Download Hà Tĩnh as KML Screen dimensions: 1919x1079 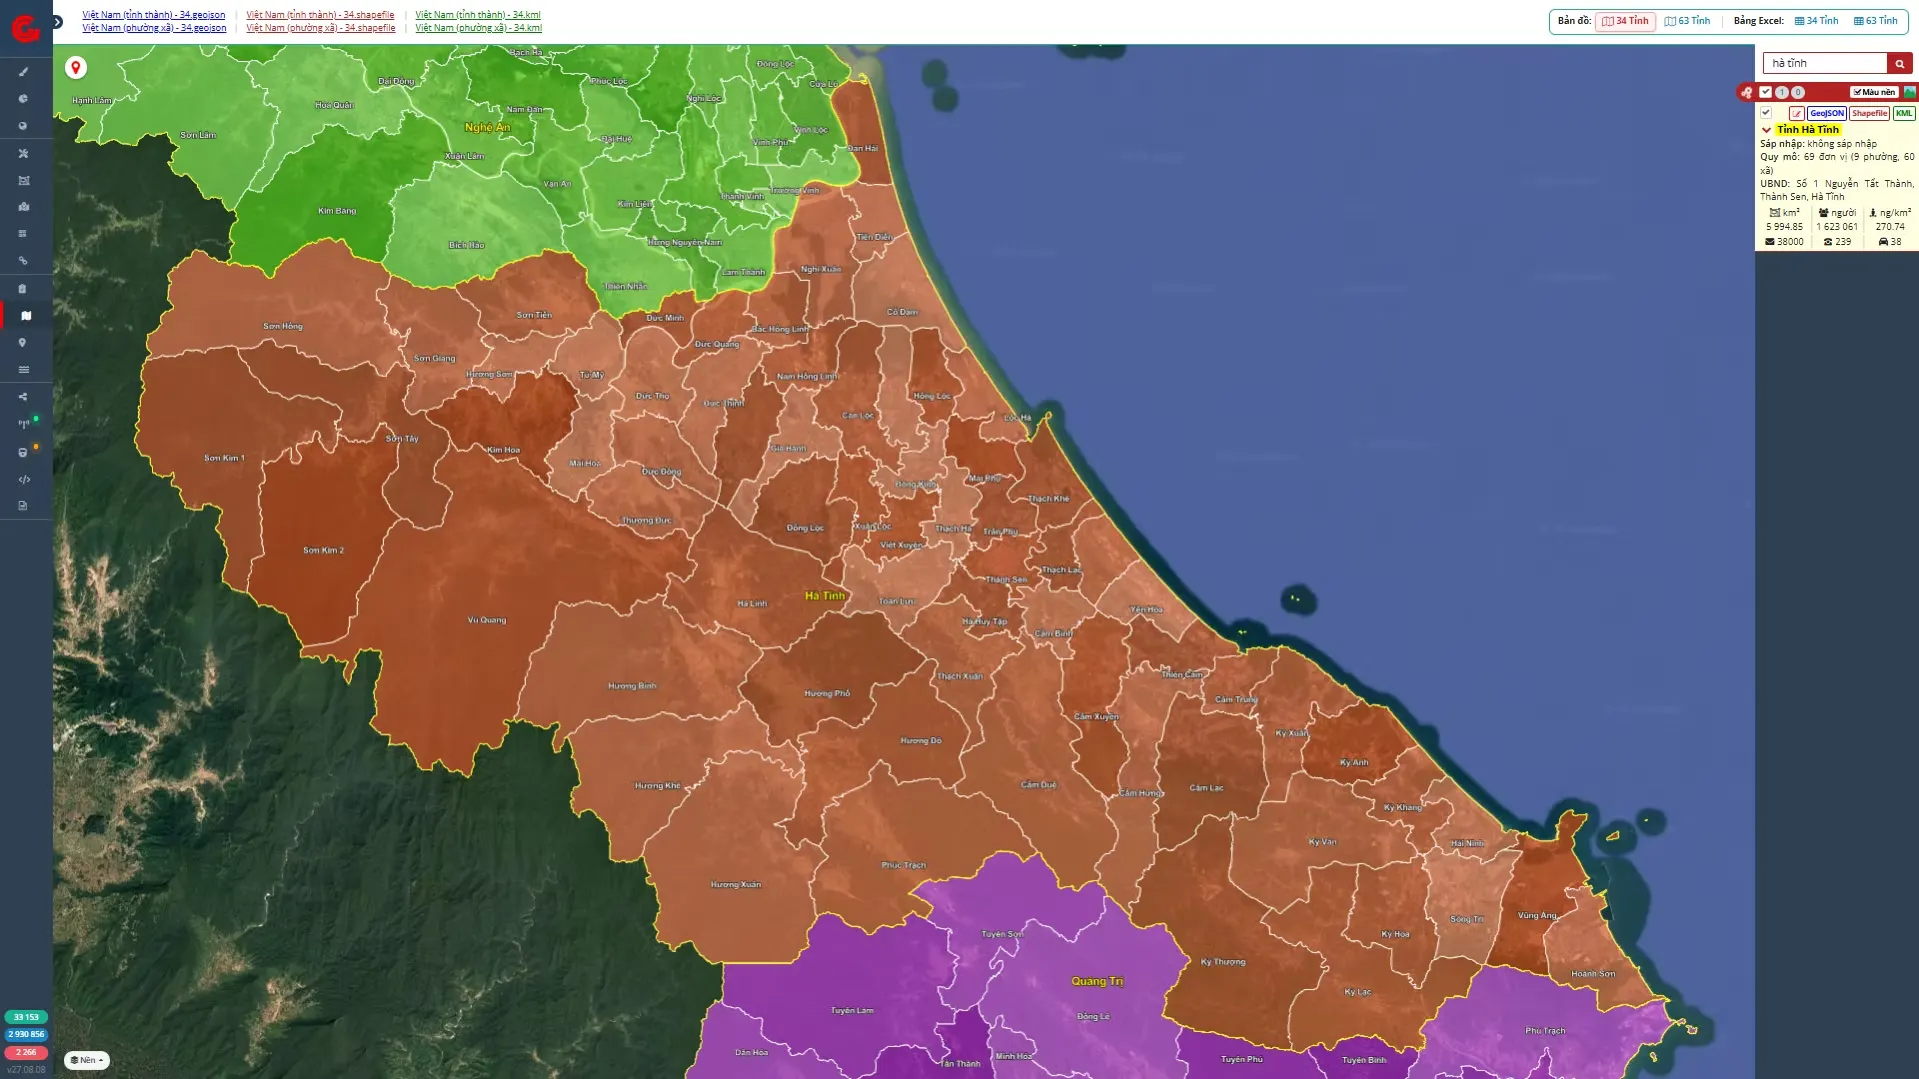coord(1903,114)
